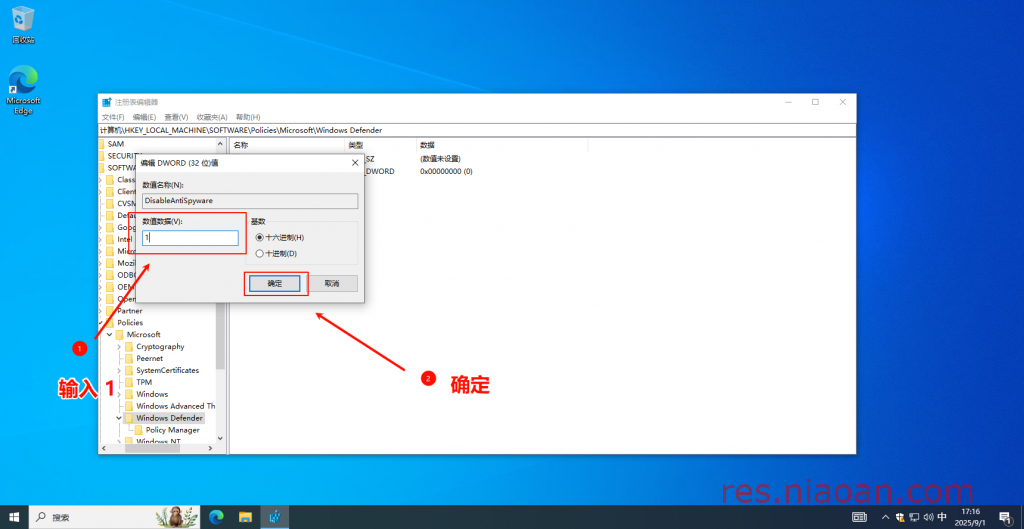Select the SystemCertificates tree item
This screenshot has height=529, width=1024.
tap(167, 370)
